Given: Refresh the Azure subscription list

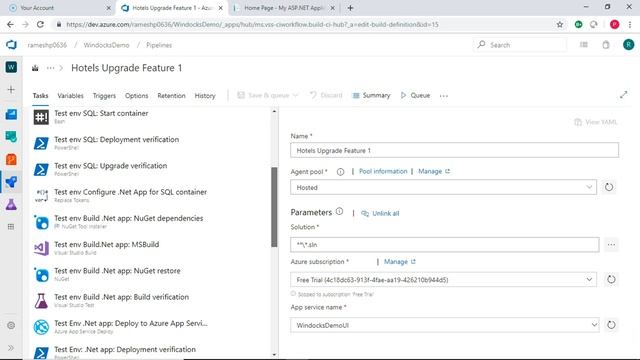Looking at the screenshot, I should point(611,280).
